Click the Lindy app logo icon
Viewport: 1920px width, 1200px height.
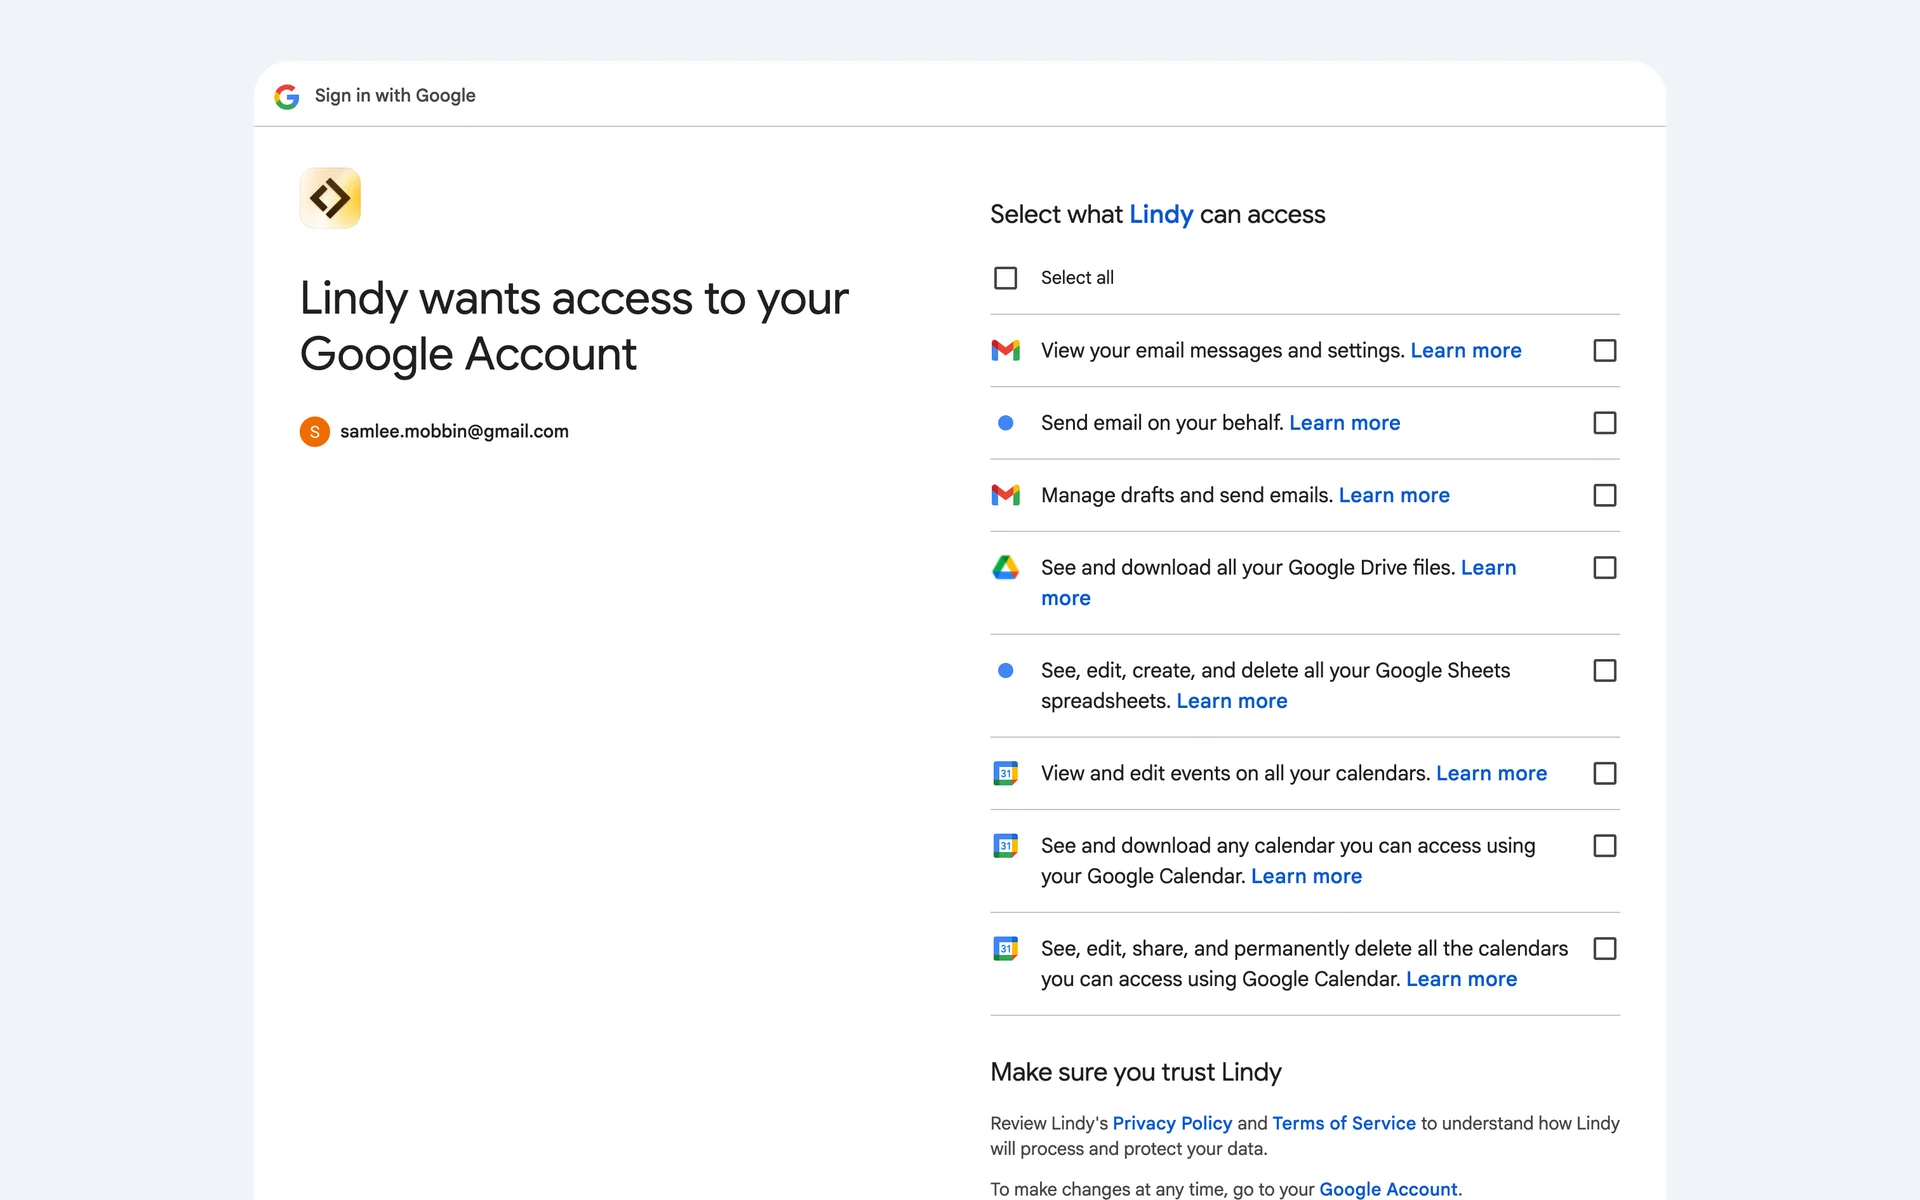pyautogui.click(x=330, y=198)
